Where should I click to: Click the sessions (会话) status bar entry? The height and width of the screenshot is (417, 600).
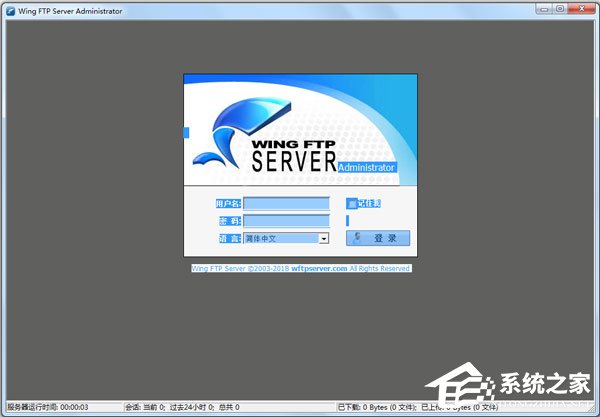click(x=182, y=407)
